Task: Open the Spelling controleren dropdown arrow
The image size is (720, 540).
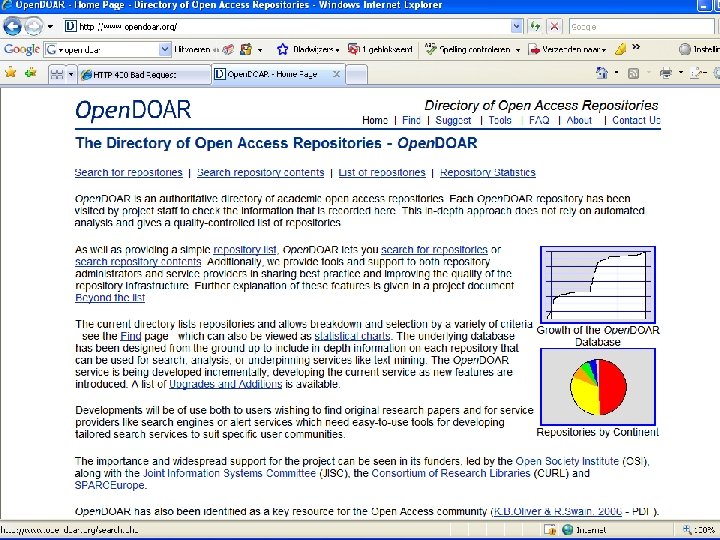Action: (x=518, y=50)
